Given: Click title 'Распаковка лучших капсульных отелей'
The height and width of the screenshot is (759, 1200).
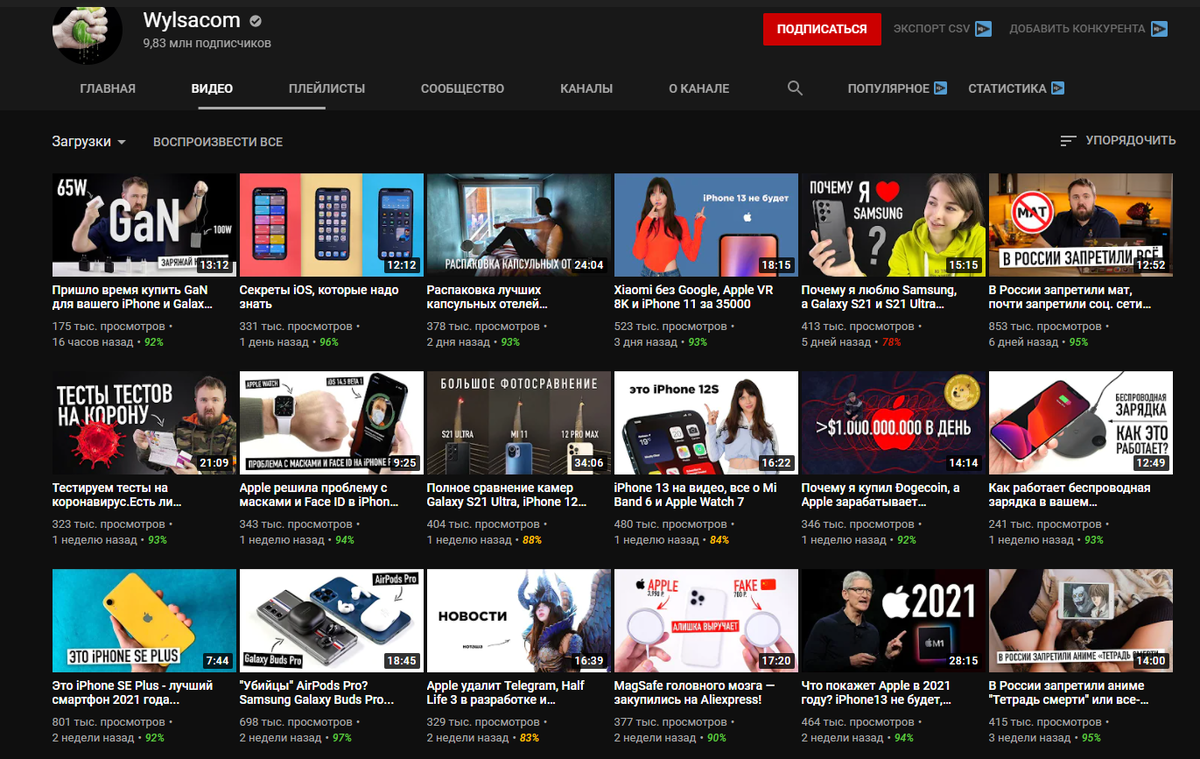Looking at the screenshot, I should click(x=487, y=297).
